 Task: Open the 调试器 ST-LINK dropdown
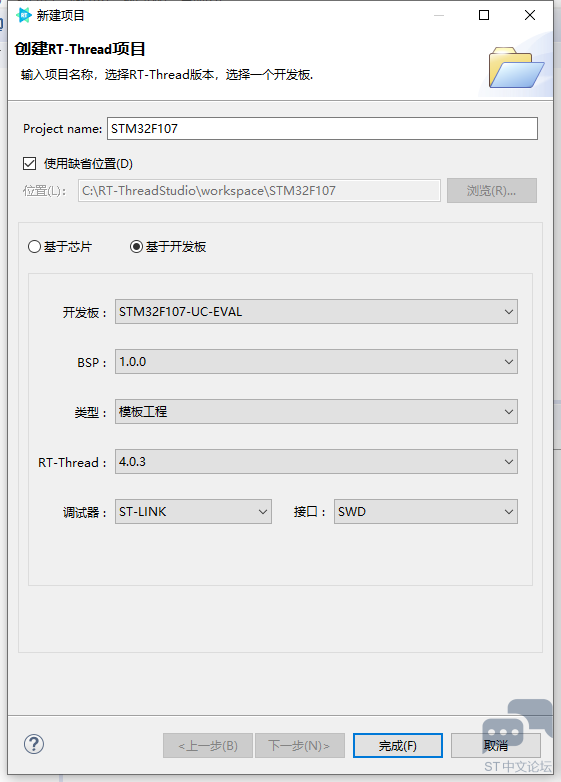193,511
